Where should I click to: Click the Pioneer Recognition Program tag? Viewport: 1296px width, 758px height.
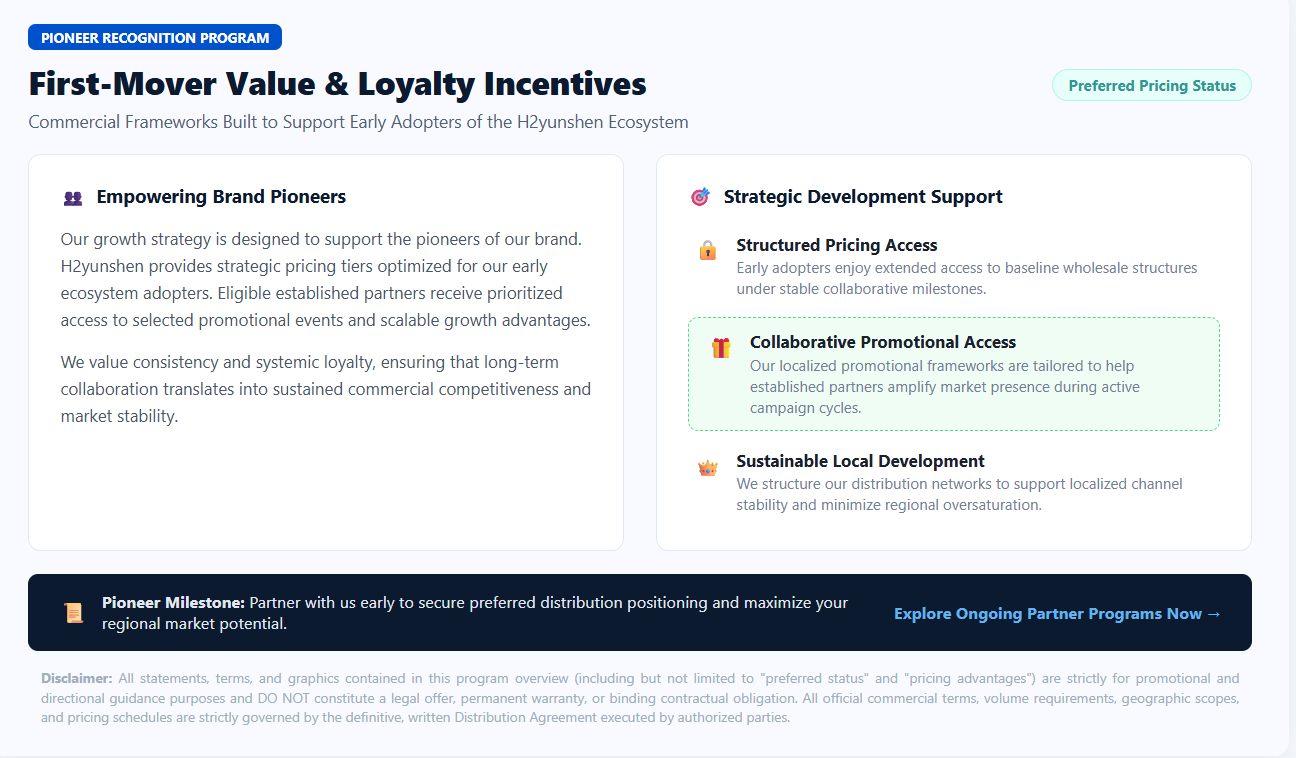coord(155,38)
